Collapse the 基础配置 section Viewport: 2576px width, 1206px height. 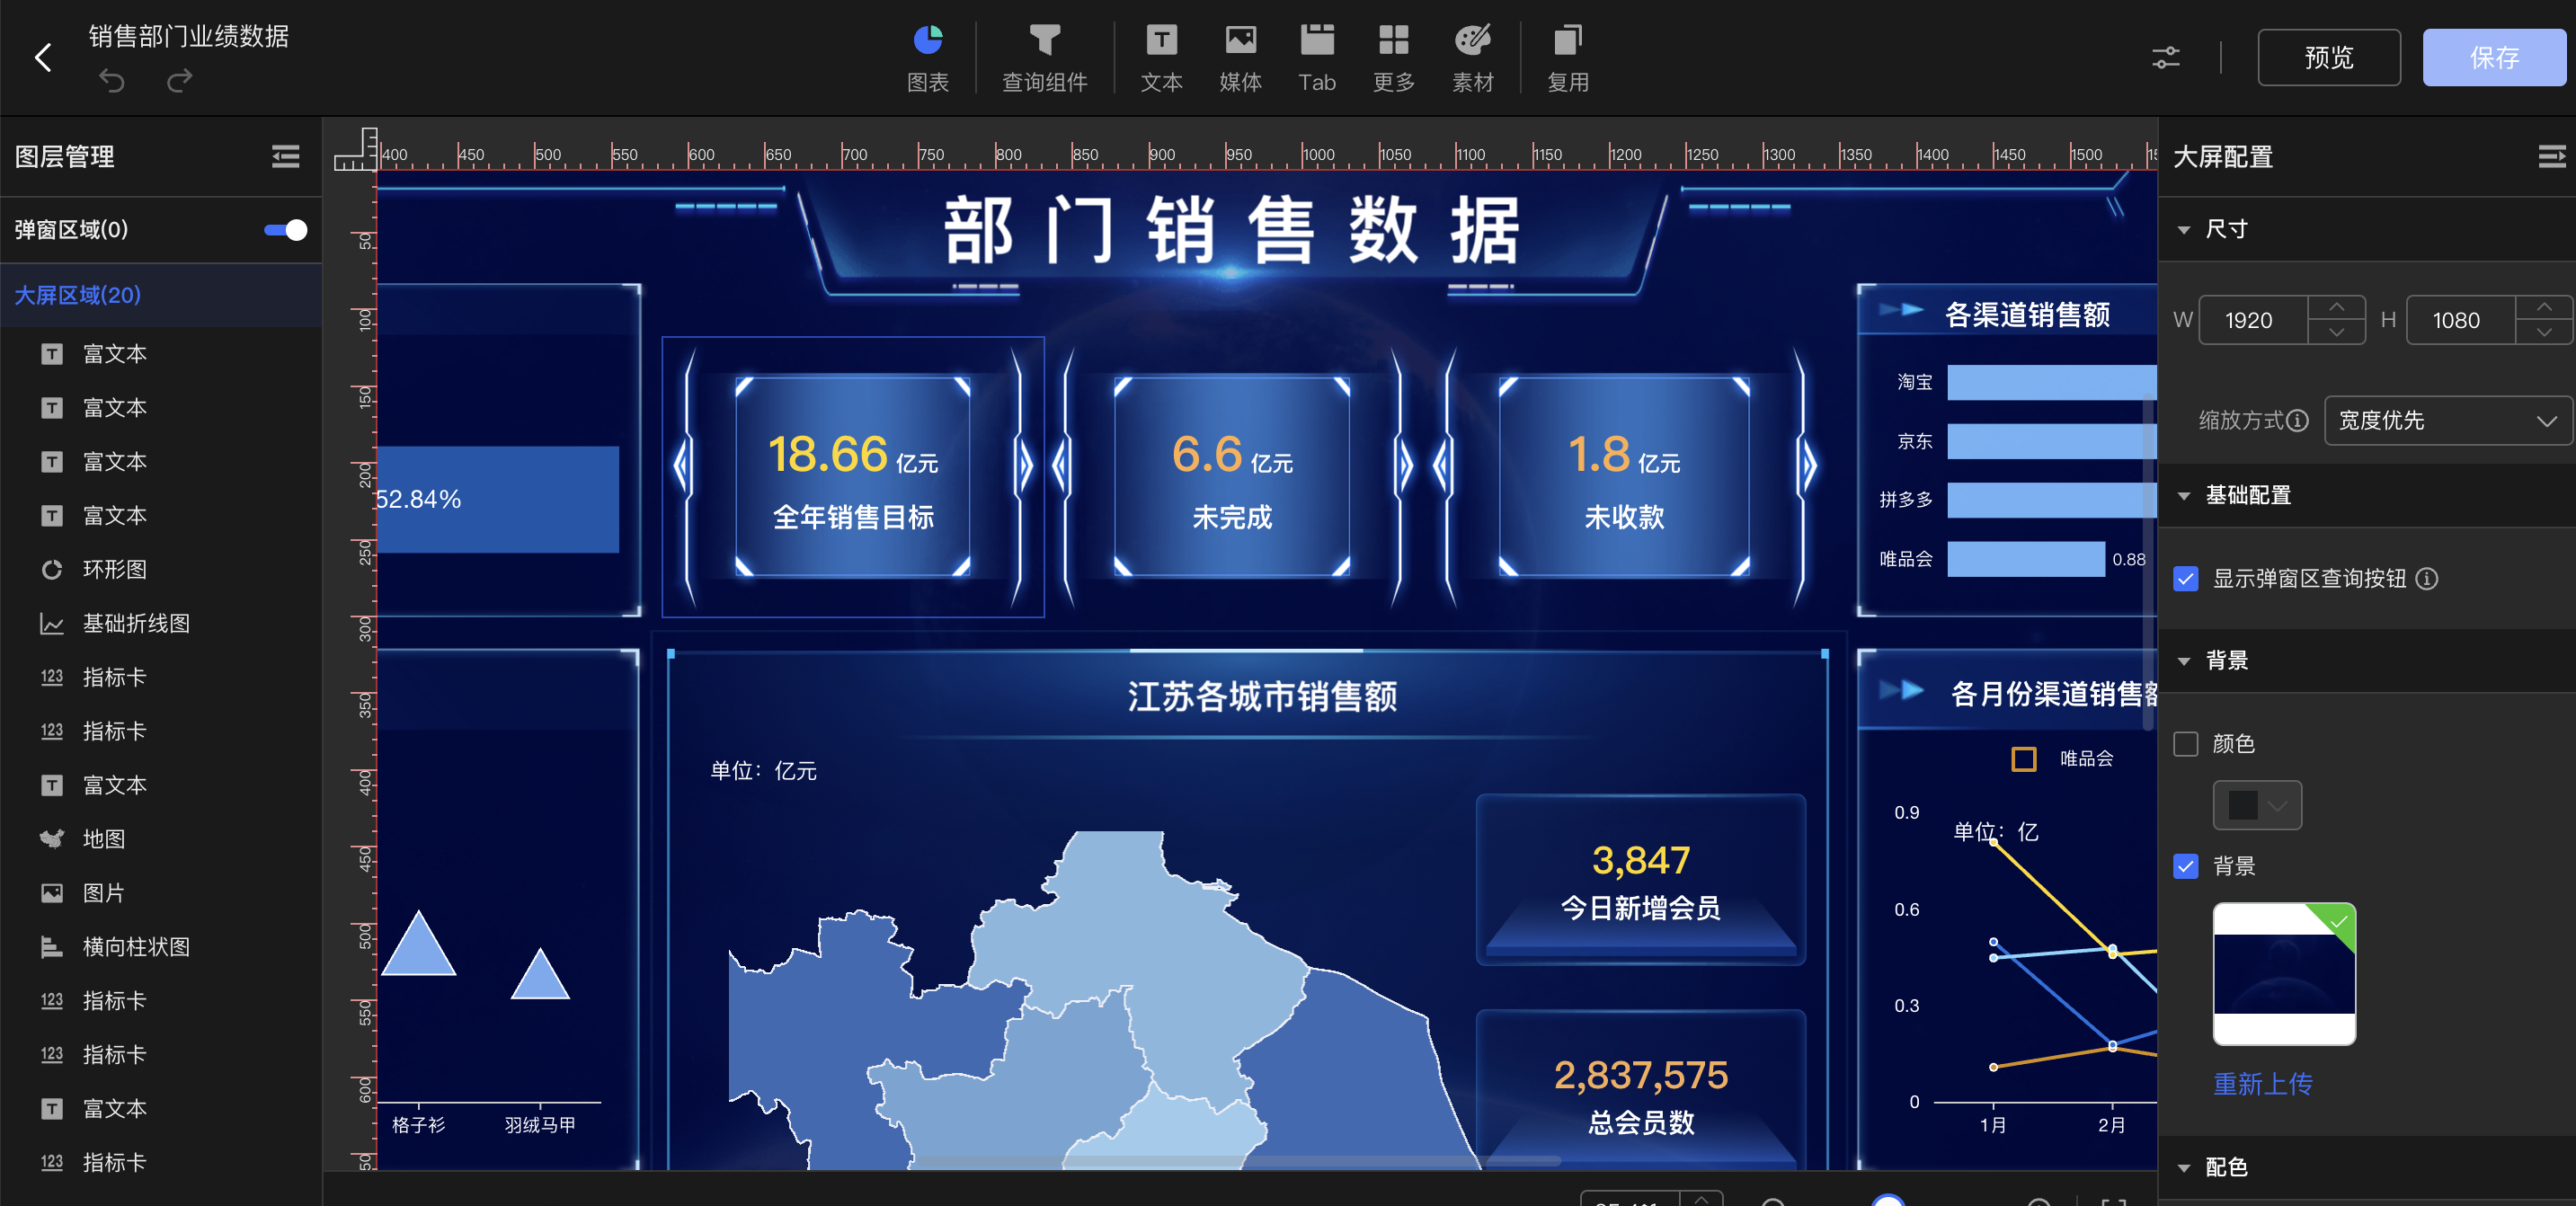pyautogui.click(x=2183, y=496)
